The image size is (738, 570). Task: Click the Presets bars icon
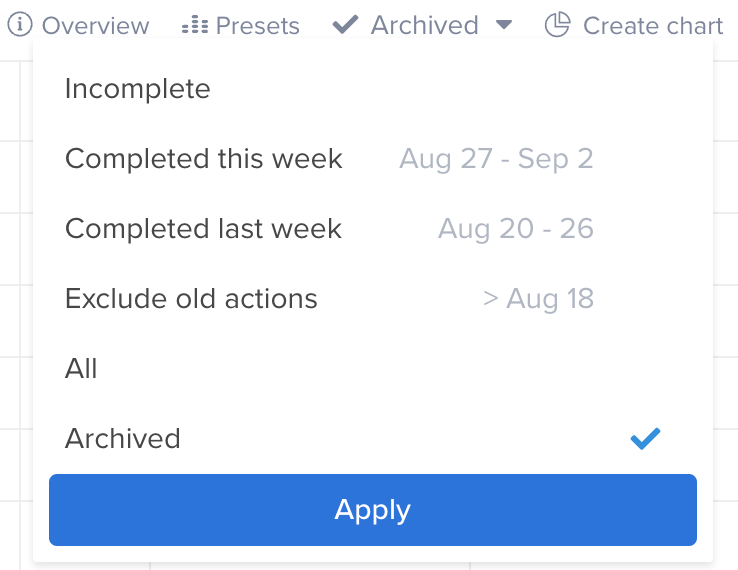(x=195, y=25)
